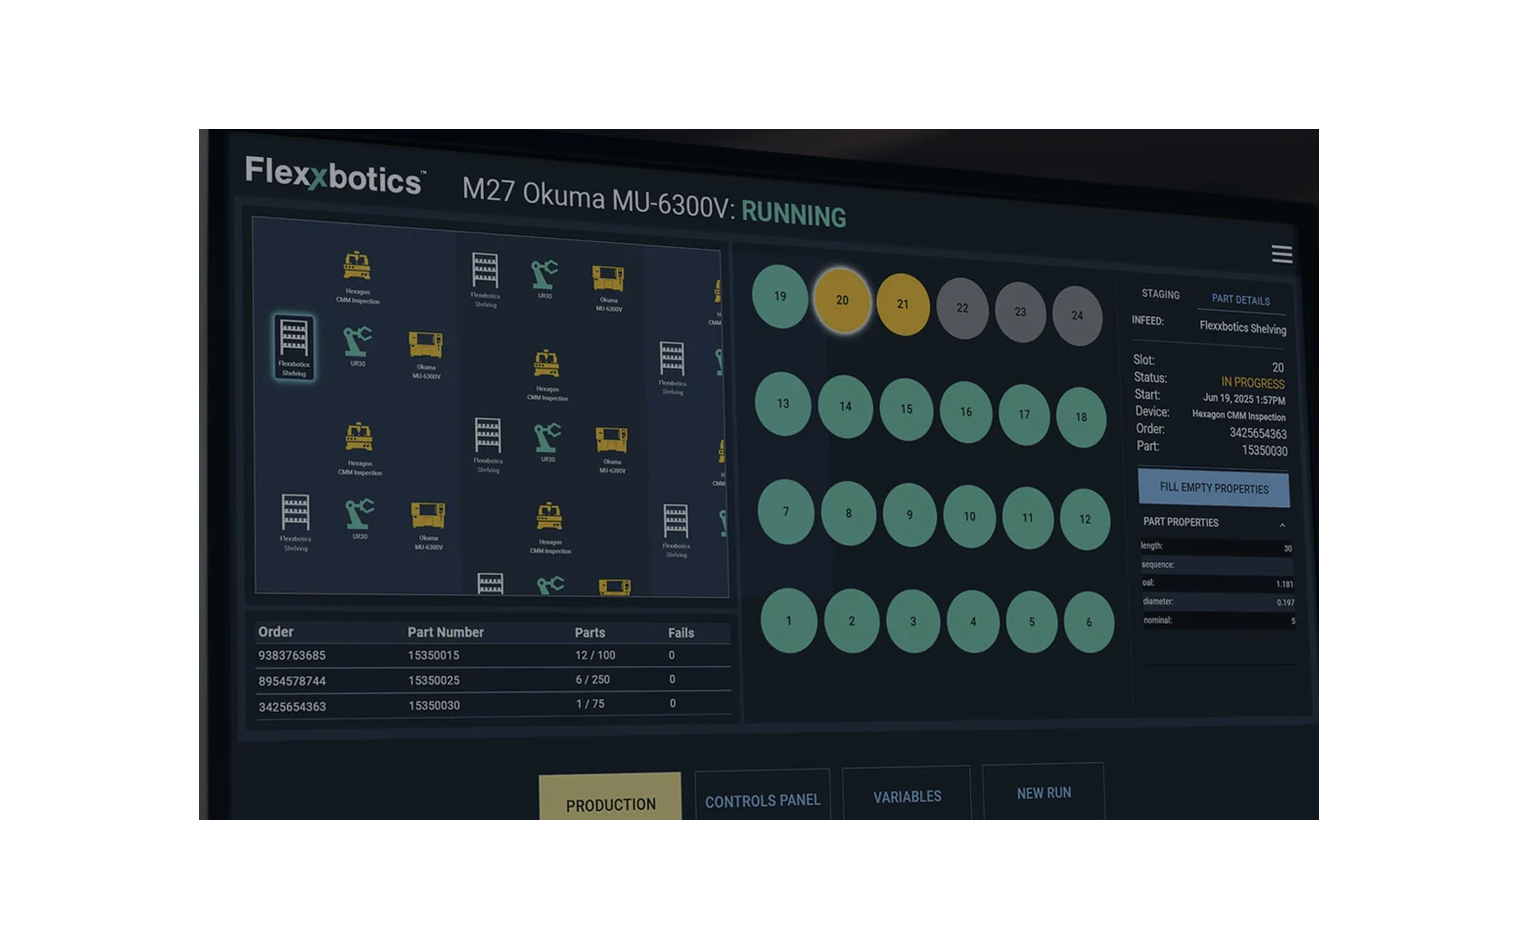Select slot 13 circle
Viewport: 1518px width, 950px height.
pyautogui.click(x=783, y=404)
